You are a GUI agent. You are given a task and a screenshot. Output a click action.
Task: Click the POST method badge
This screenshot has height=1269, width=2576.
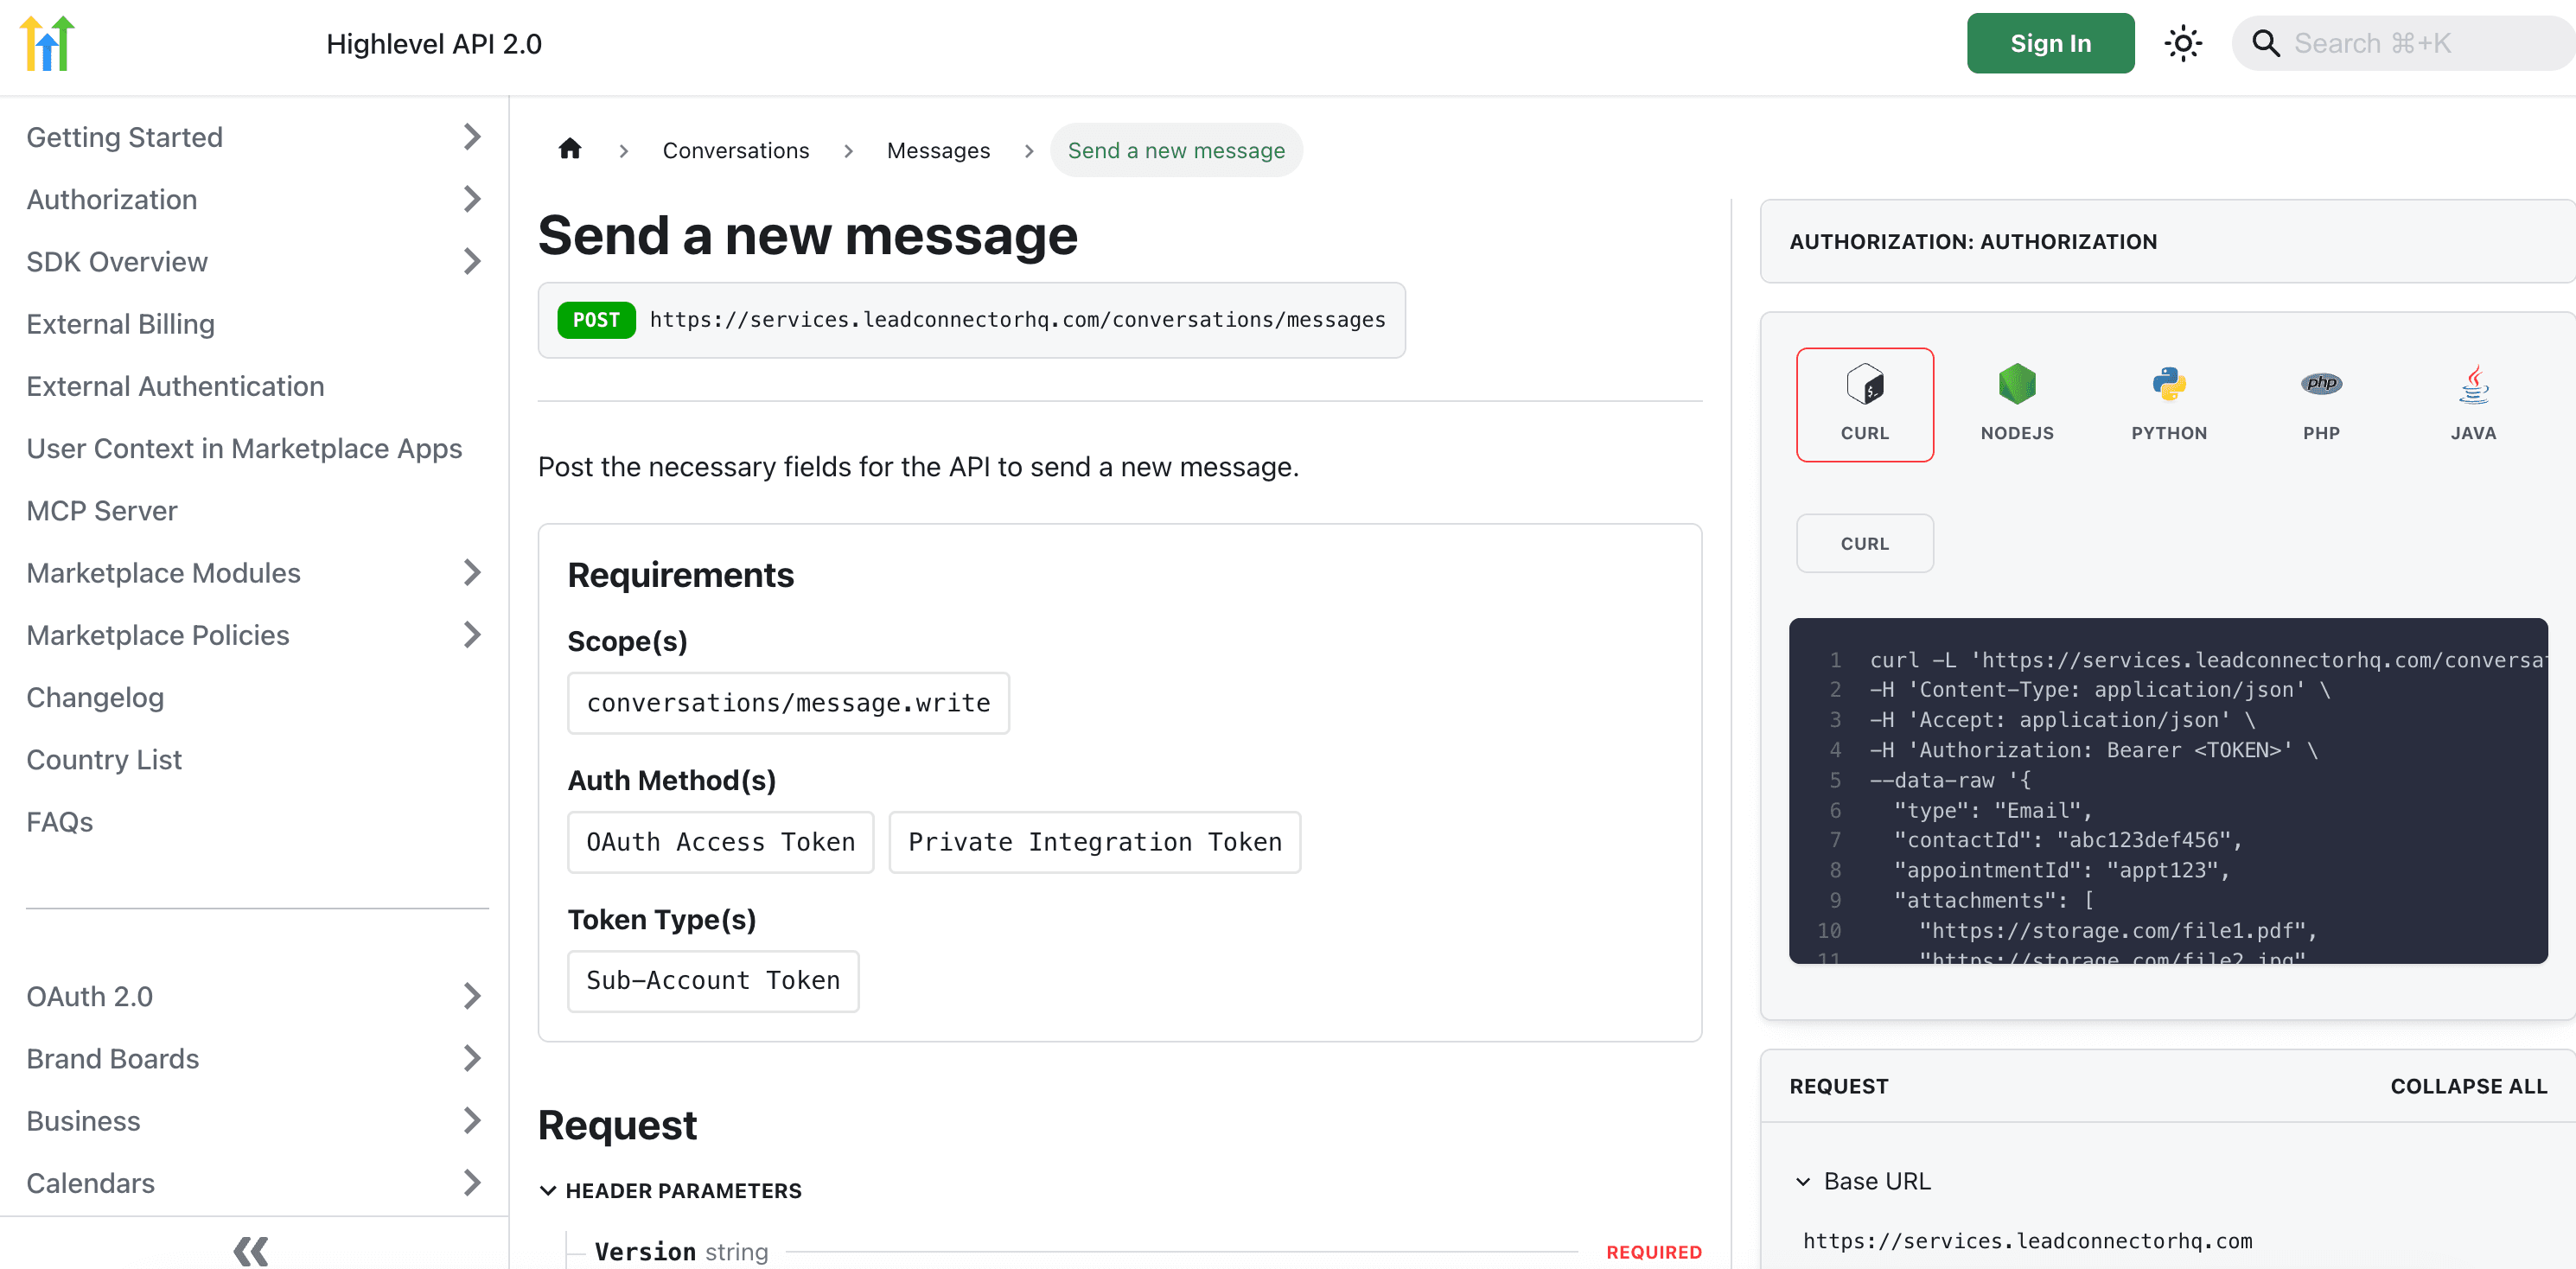pos(596,320)
